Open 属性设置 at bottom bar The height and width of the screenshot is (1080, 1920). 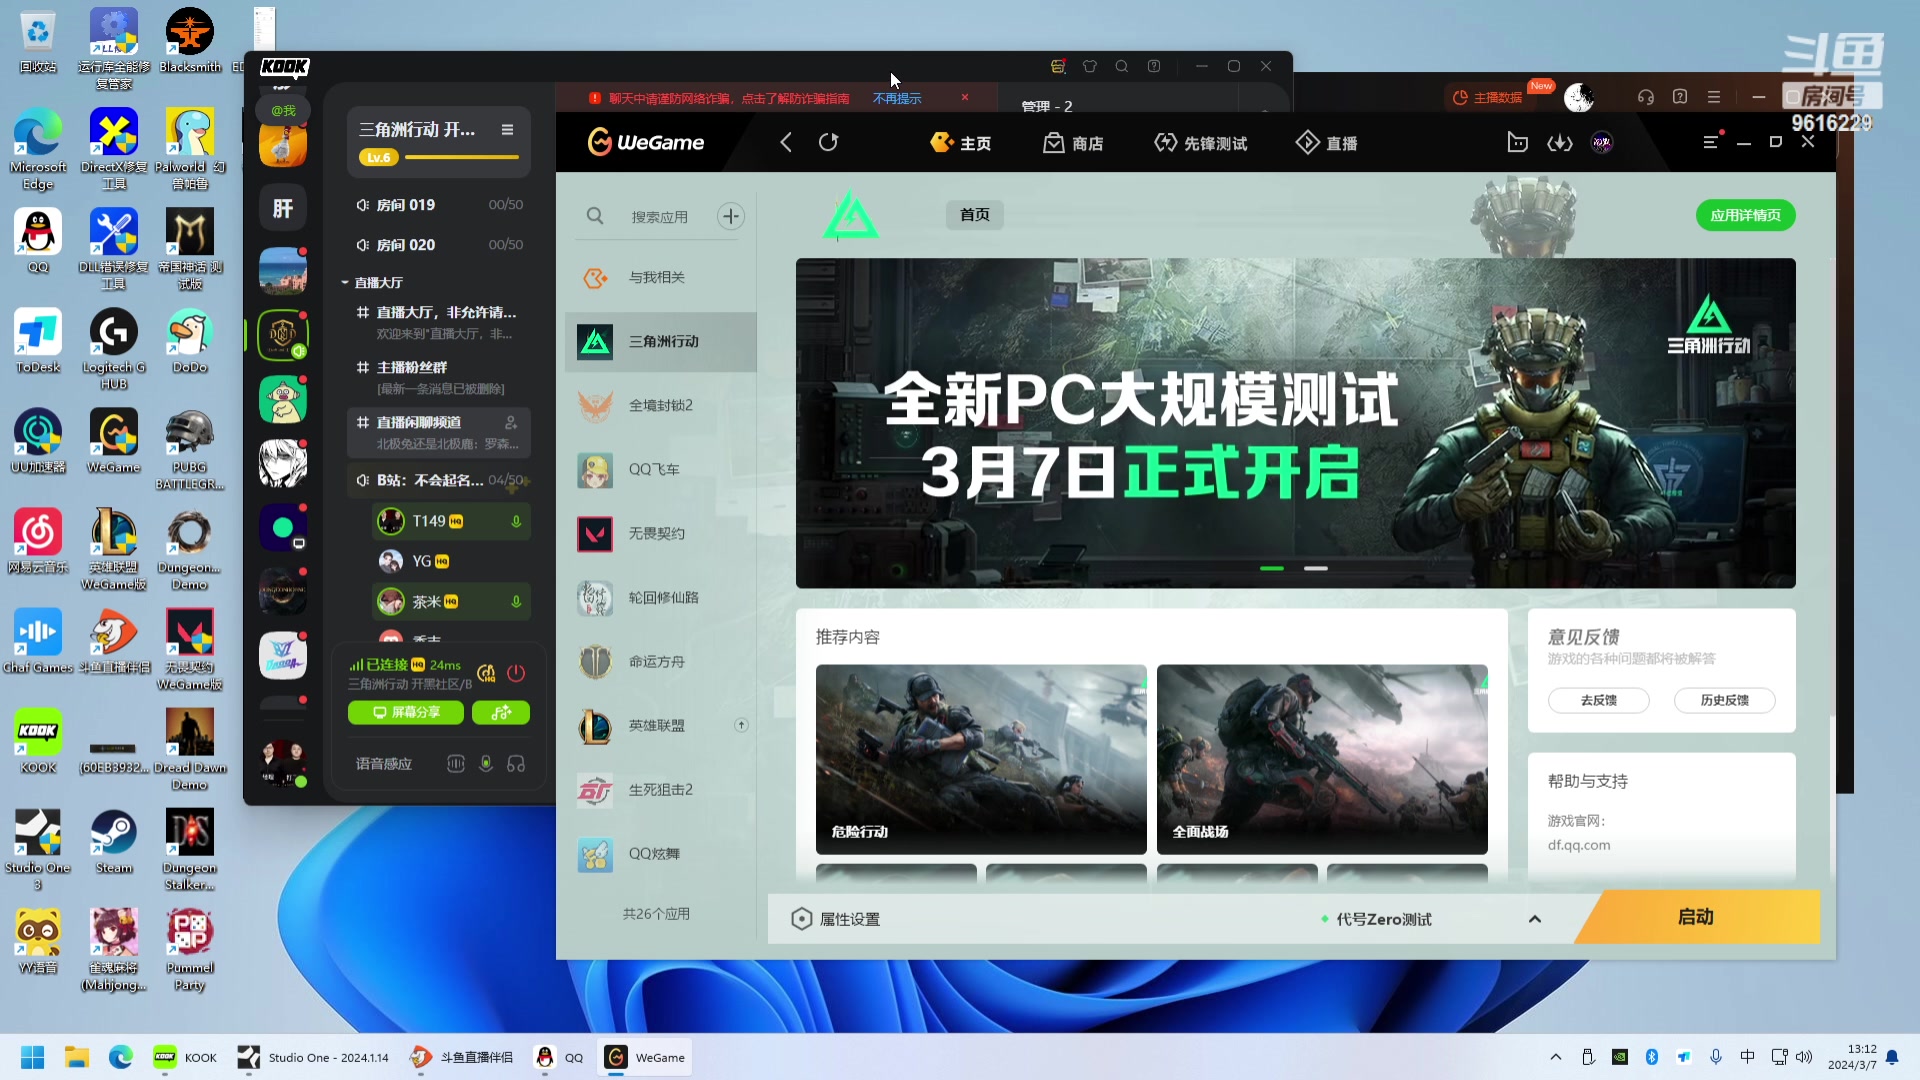[836, 919]
